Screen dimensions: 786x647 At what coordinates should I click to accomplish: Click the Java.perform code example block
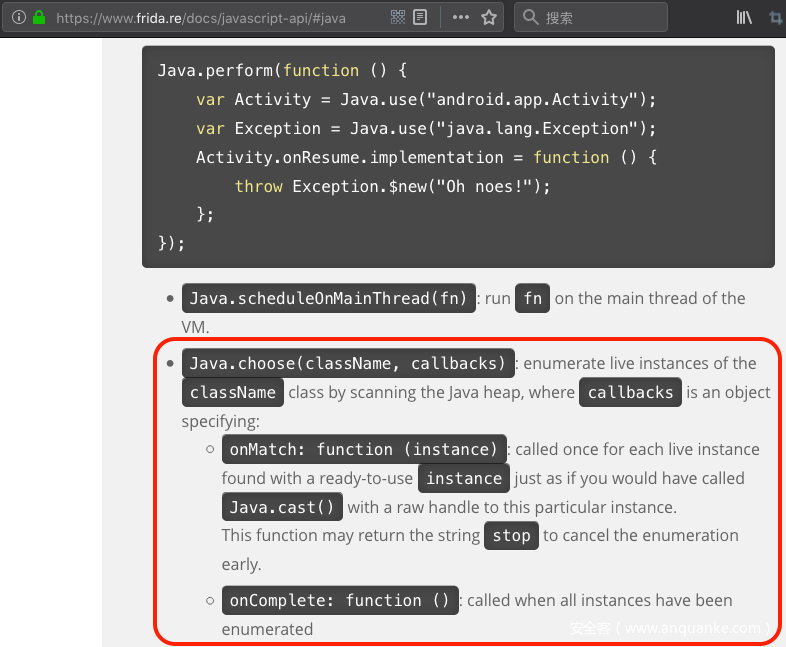pyautogui.click(x=458, y=156)
